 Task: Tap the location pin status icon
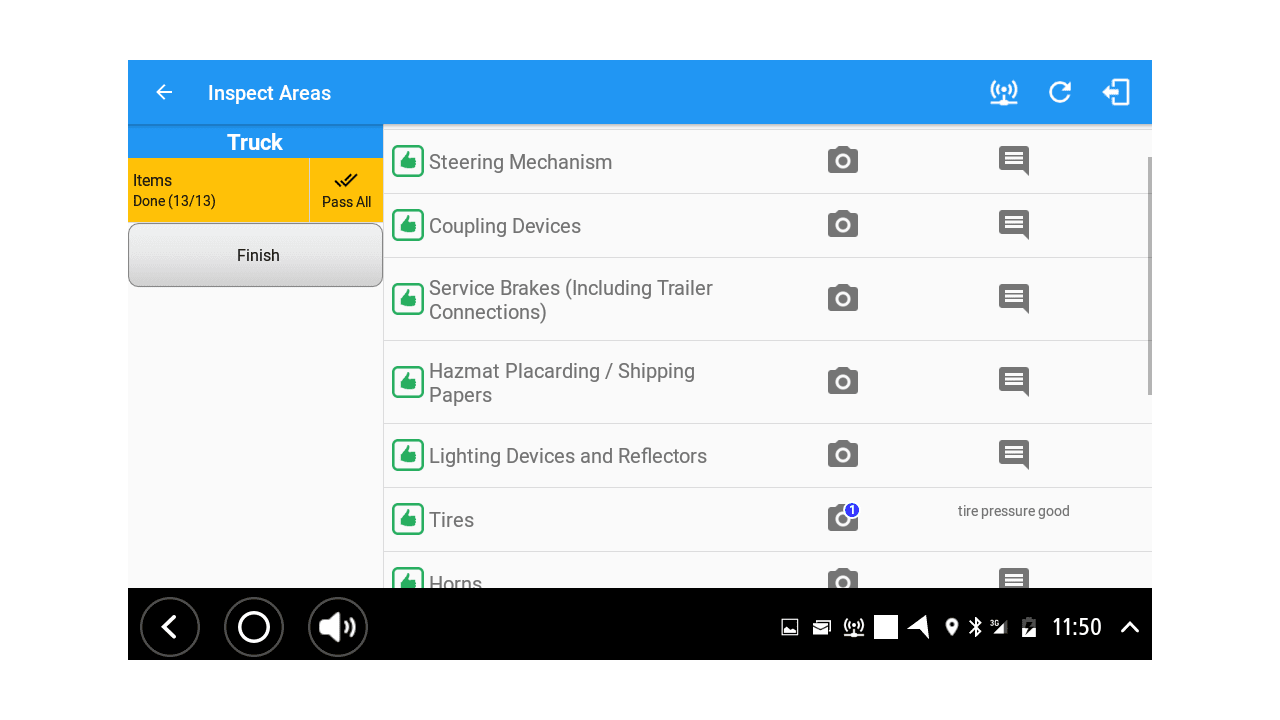pos(952,627)
